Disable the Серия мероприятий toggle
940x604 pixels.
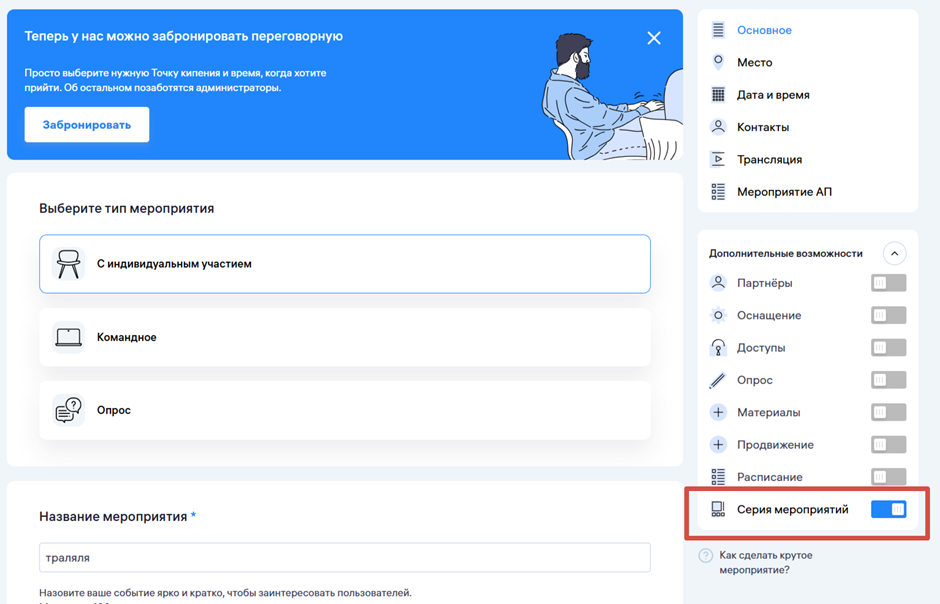[x=888, y=509]
